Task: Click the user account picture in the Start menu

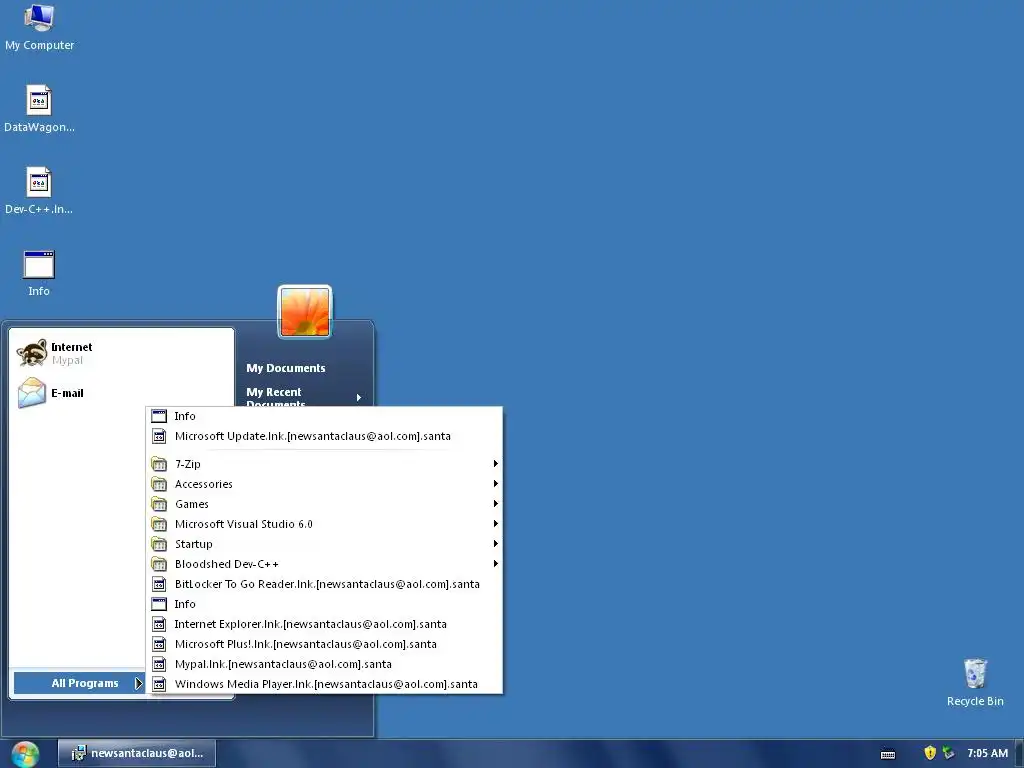Action: pyautogui.click(x=305, y=312)
